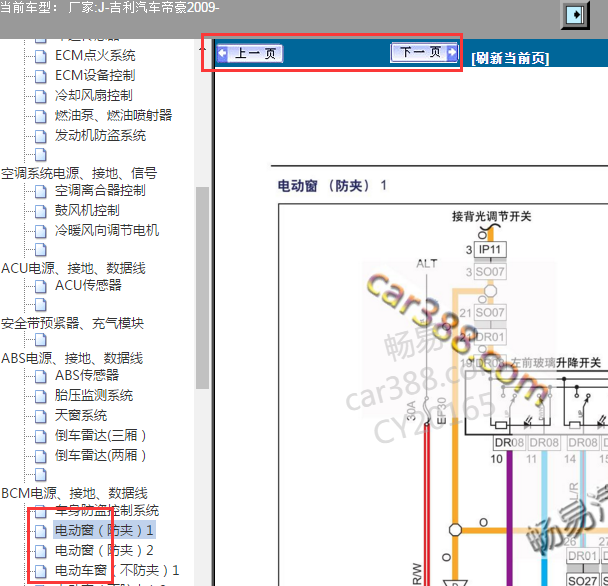Select BCM电源、接地、数据线 heading

coord(74,493)
